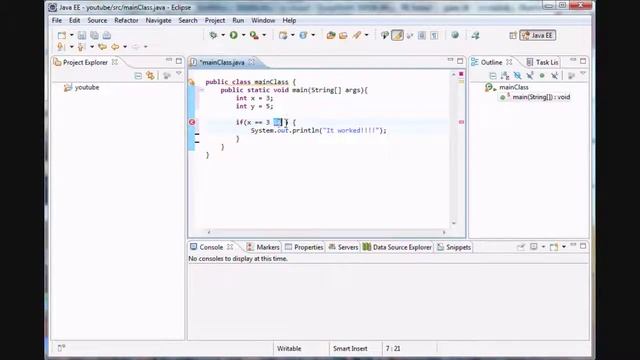640x360 pixels.
Task: Click the editor vertical scrollbar down arrow
Action: [x=453, y=223]
